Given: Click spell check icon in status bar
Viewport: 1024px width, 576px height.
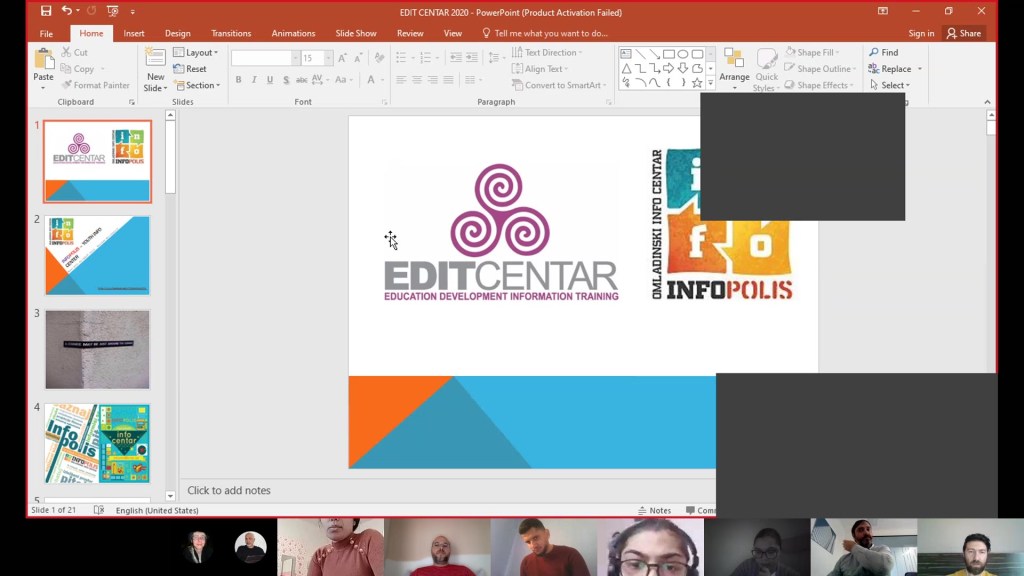Looking at the screenshot, I should [x=99, y=510].
